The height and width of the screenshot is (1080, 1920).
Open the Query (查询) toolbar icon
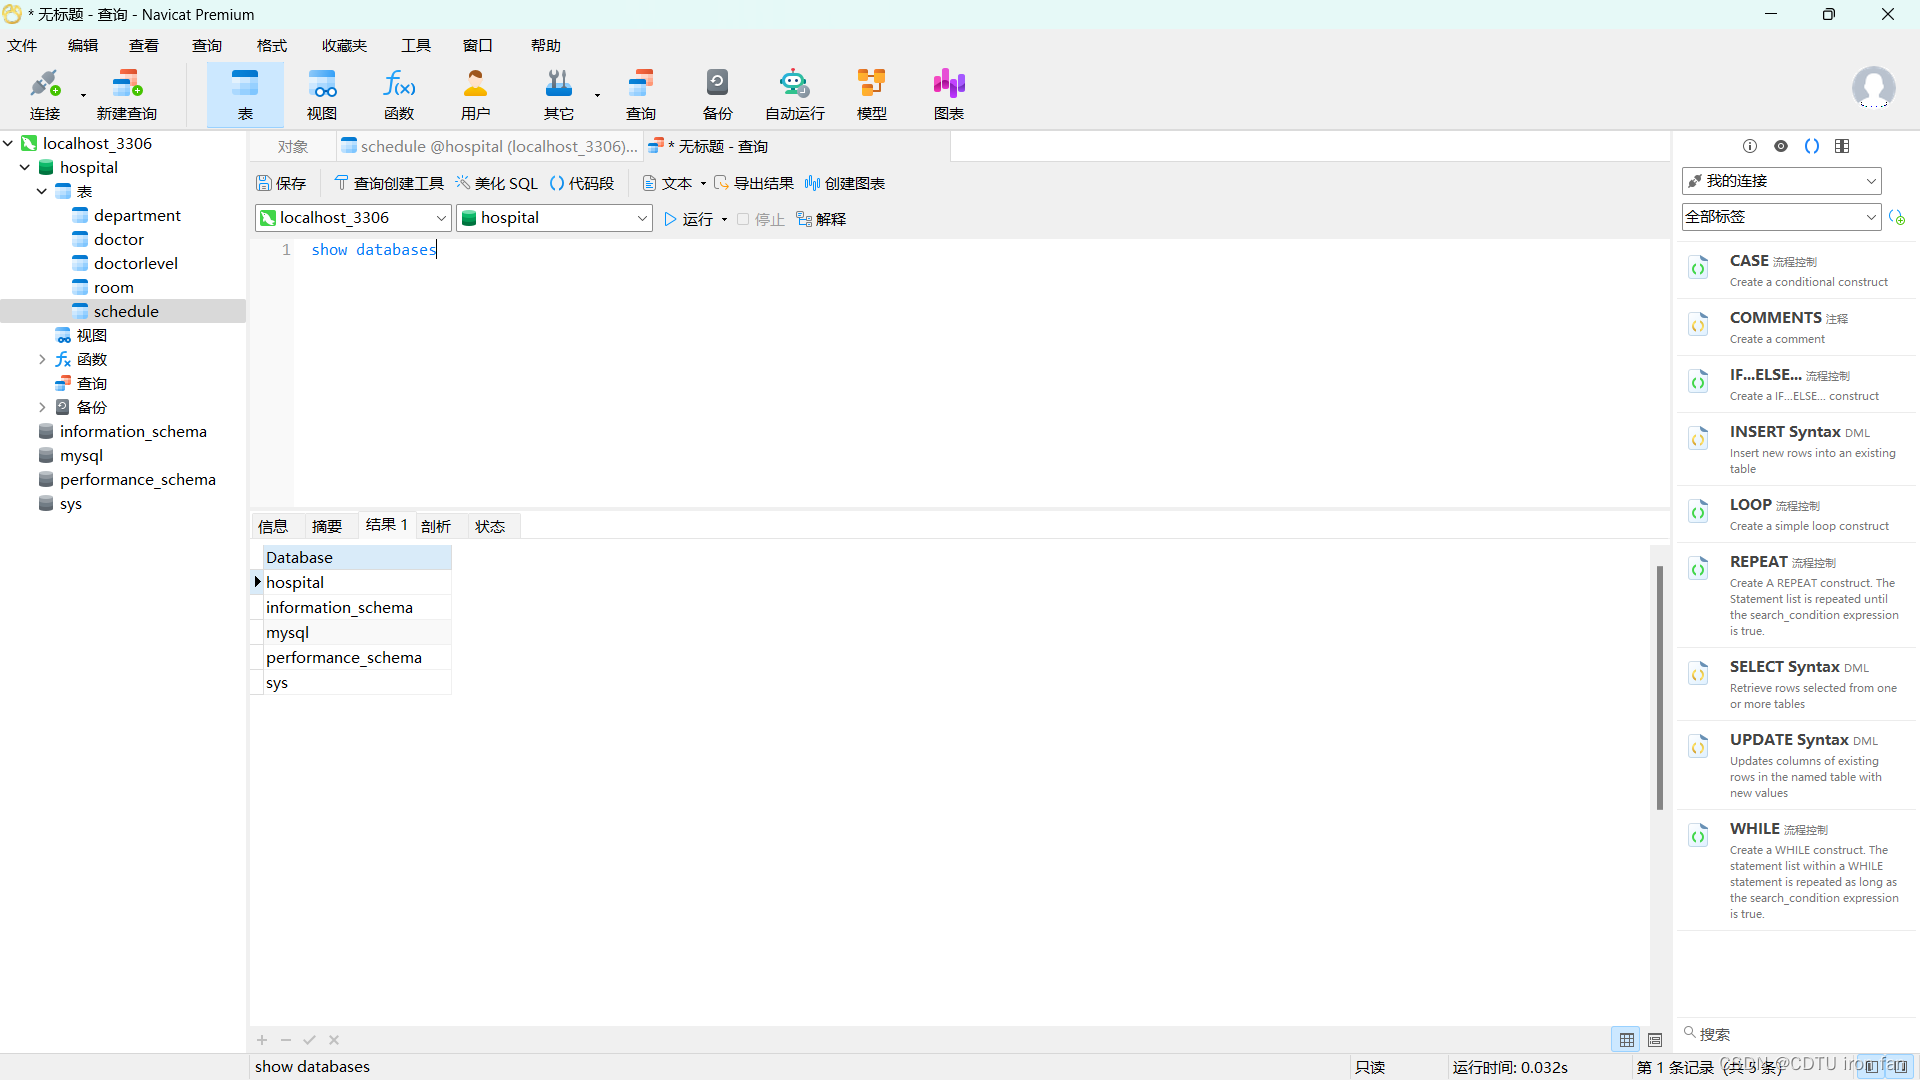[641, 95]
